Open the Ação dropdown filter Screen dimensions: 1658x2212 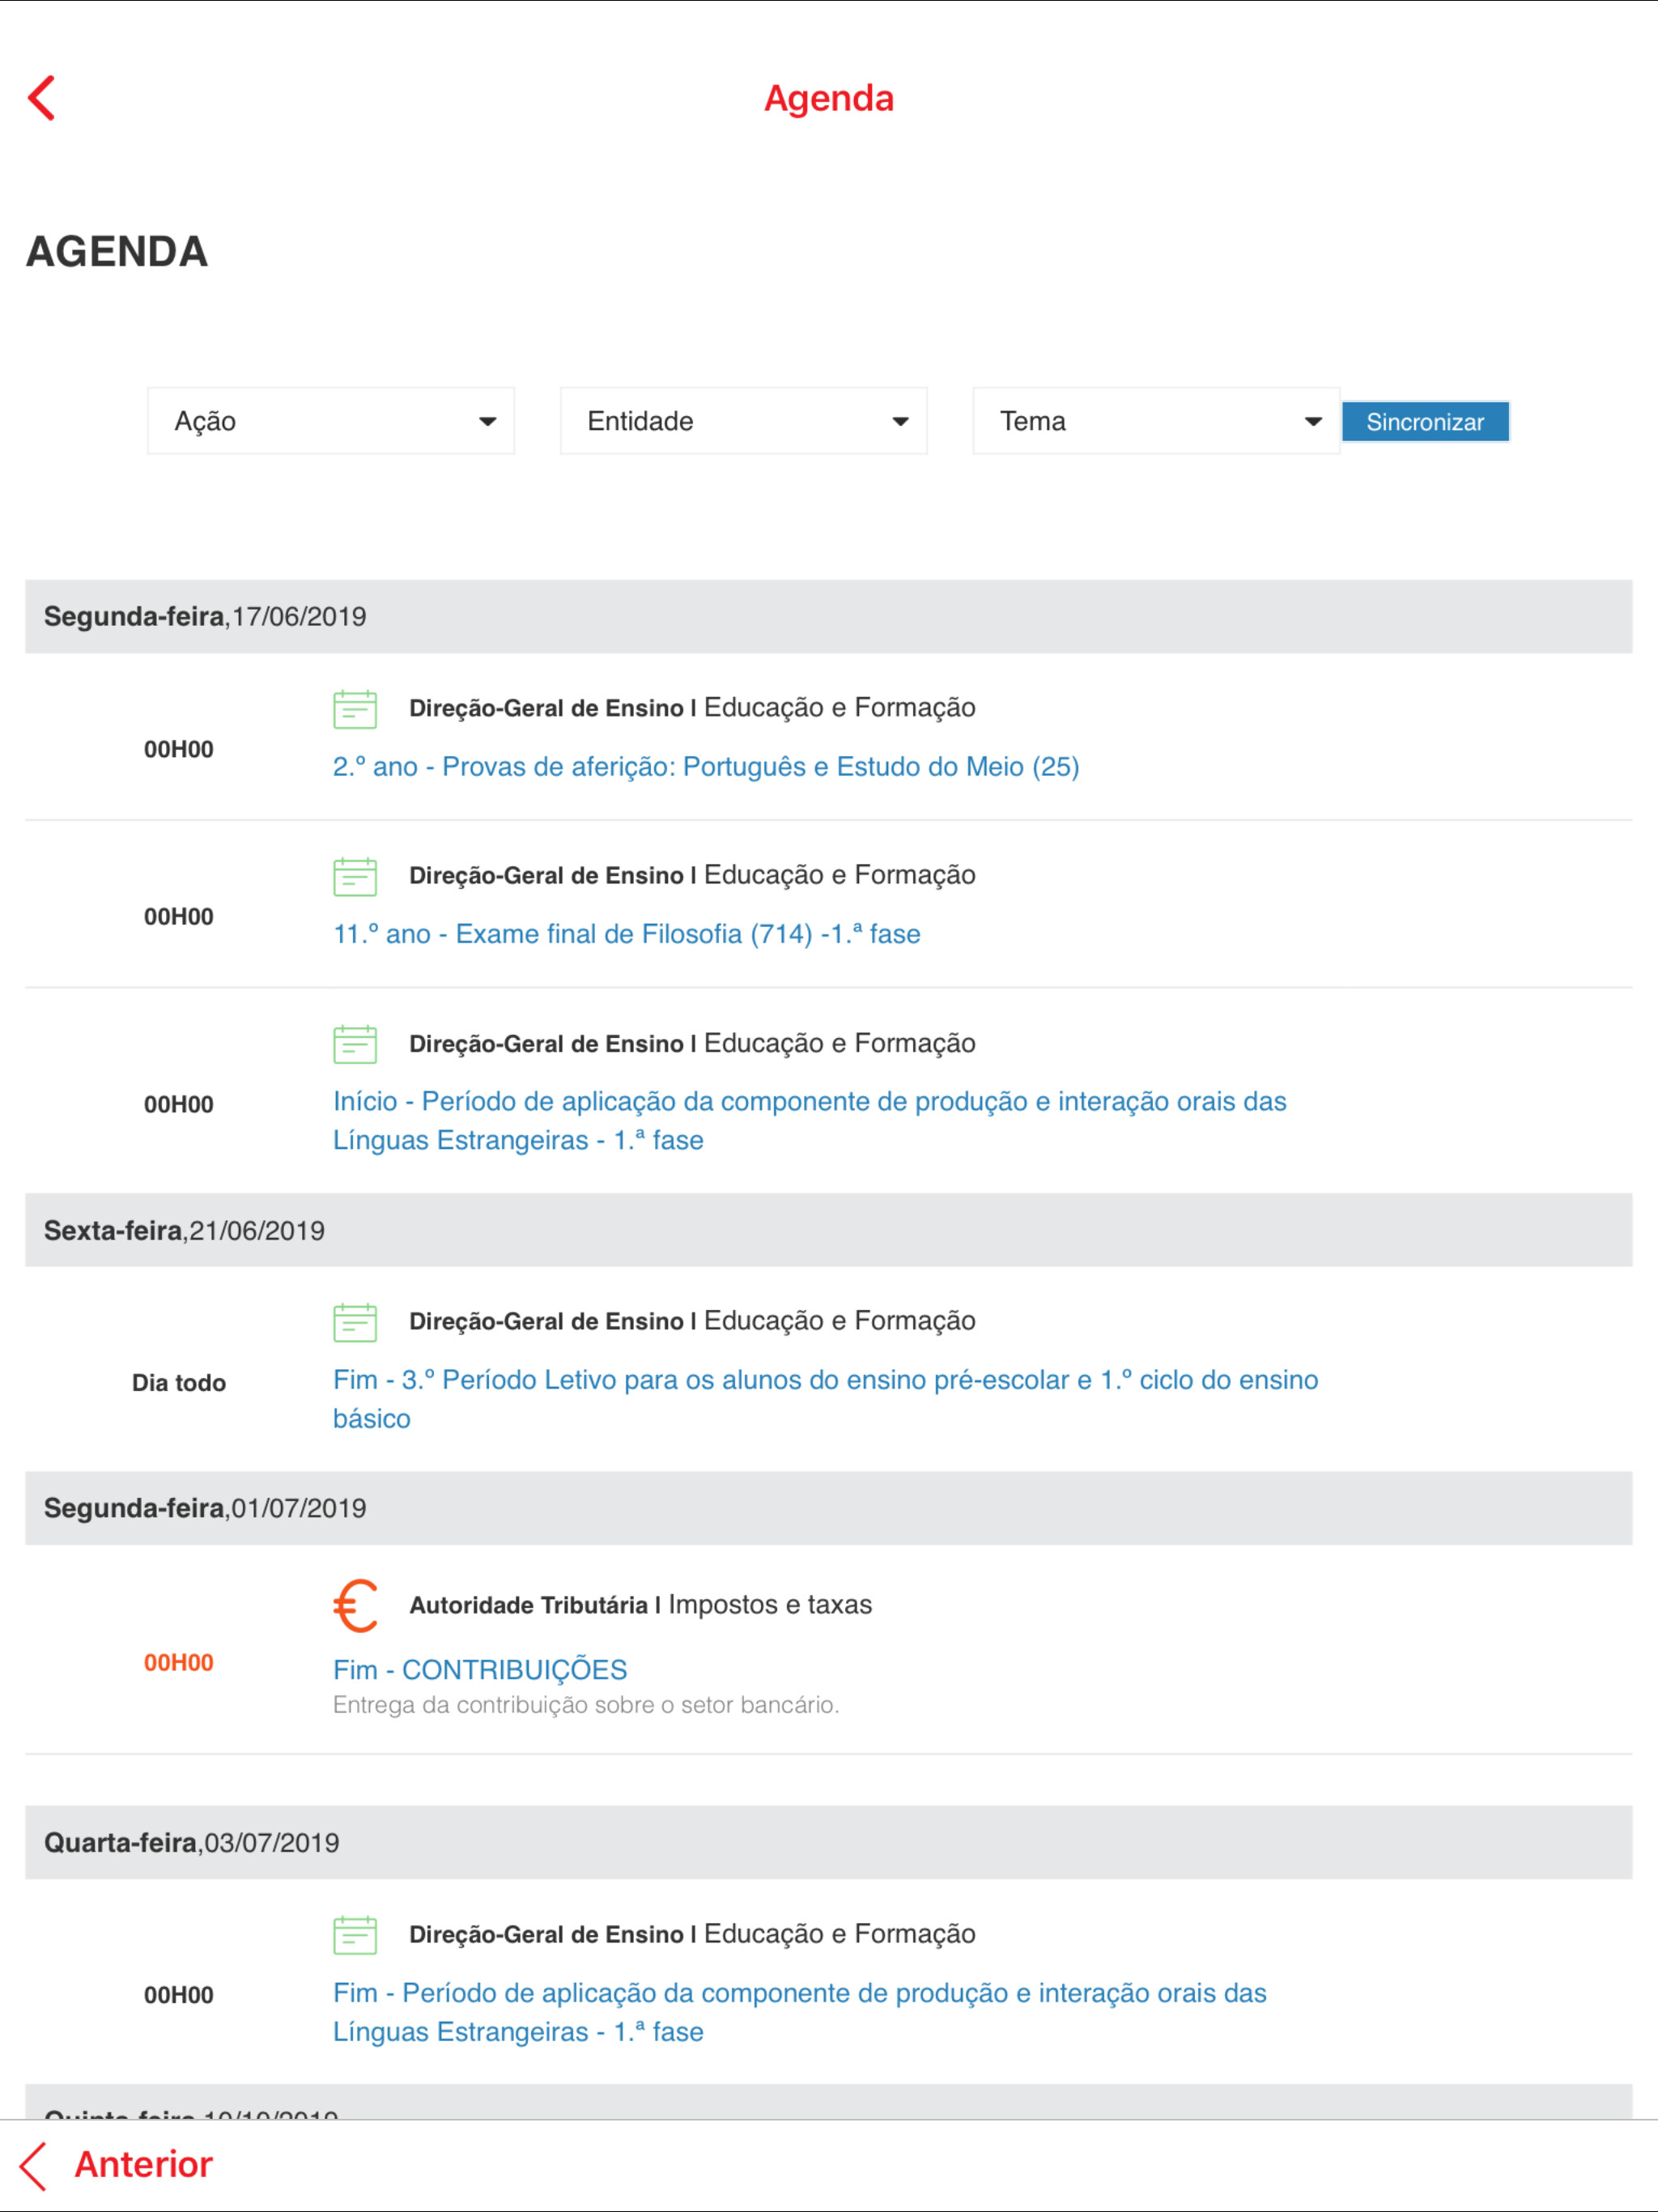pos(331,421)
